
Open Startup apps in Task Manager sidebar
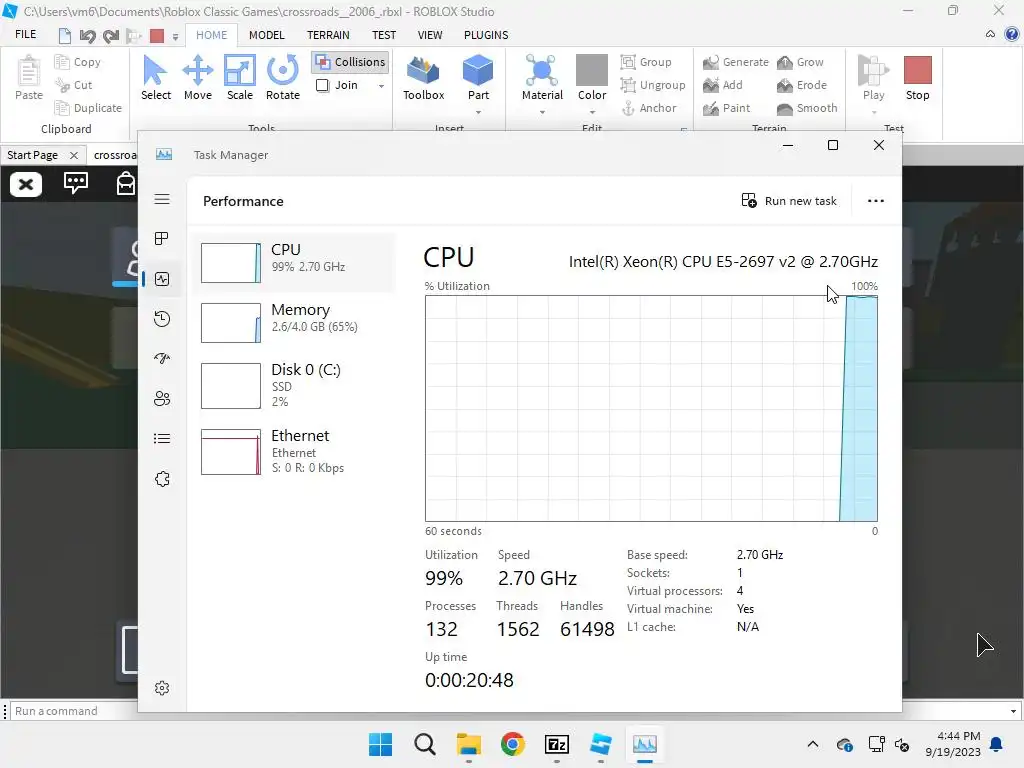162,359
